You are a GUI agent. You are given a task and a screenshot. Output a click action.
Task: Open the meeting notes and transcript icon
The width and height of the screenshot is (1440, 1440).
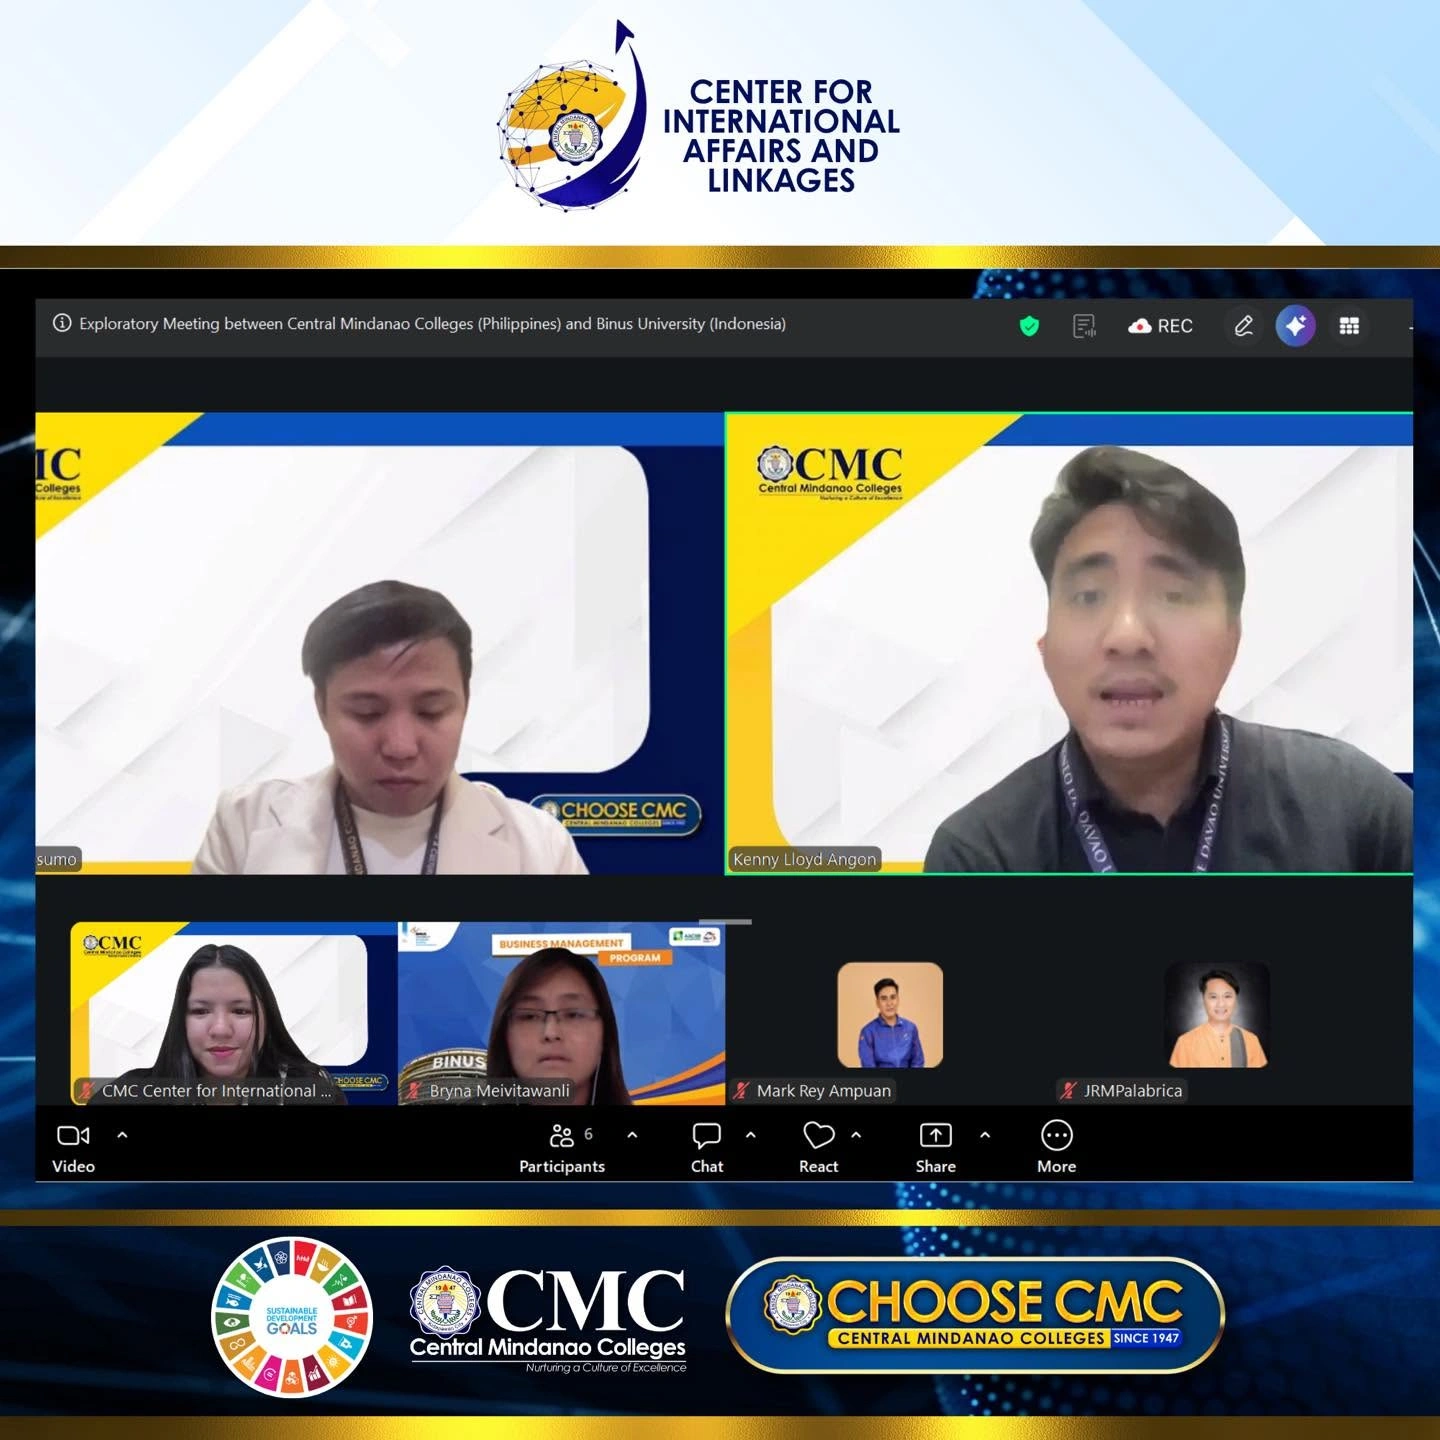(1084, 326)
